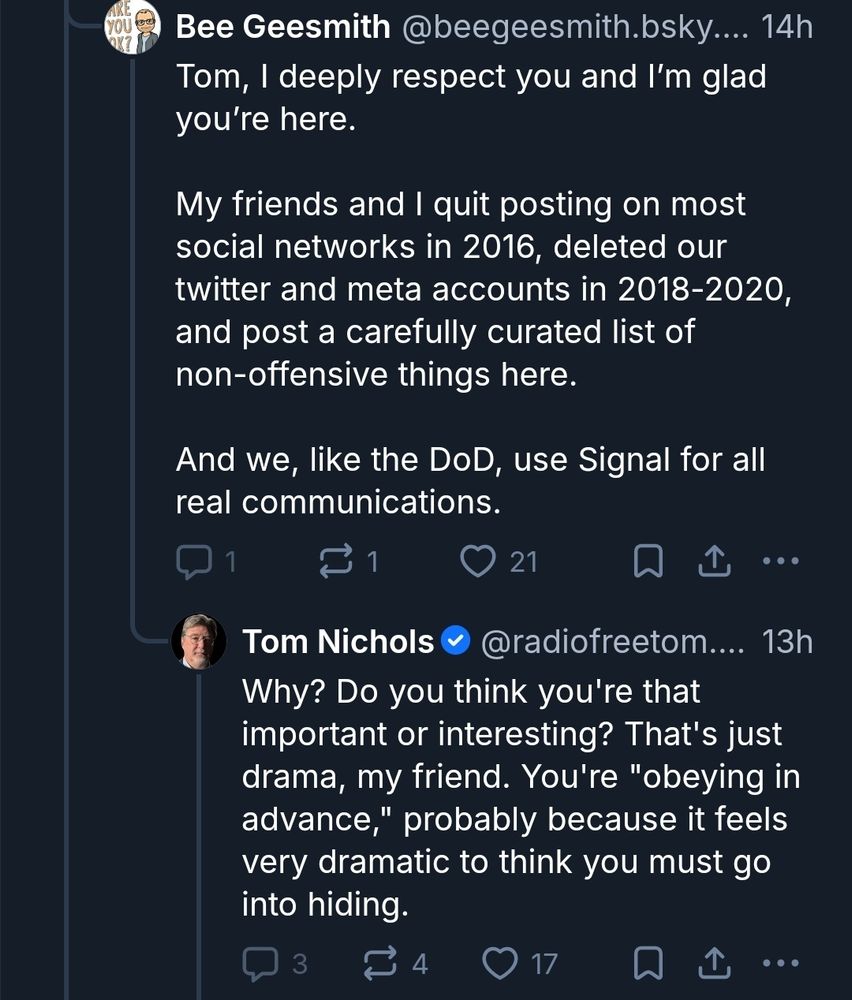
Task: Like Bee Geesmith's post
Action: pos(478,563)
